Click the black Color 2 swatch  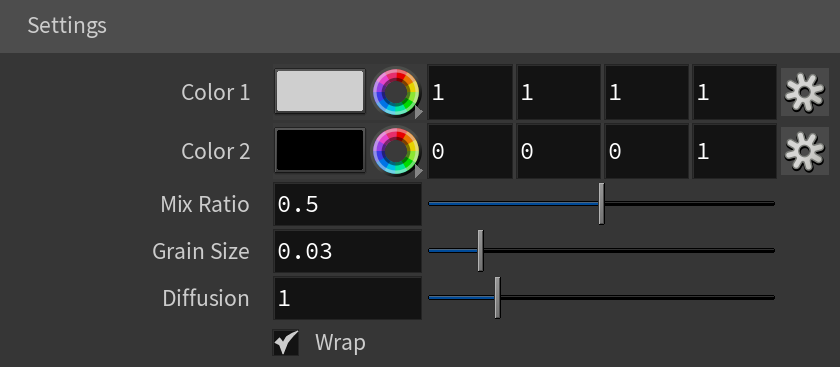point(320,150)
